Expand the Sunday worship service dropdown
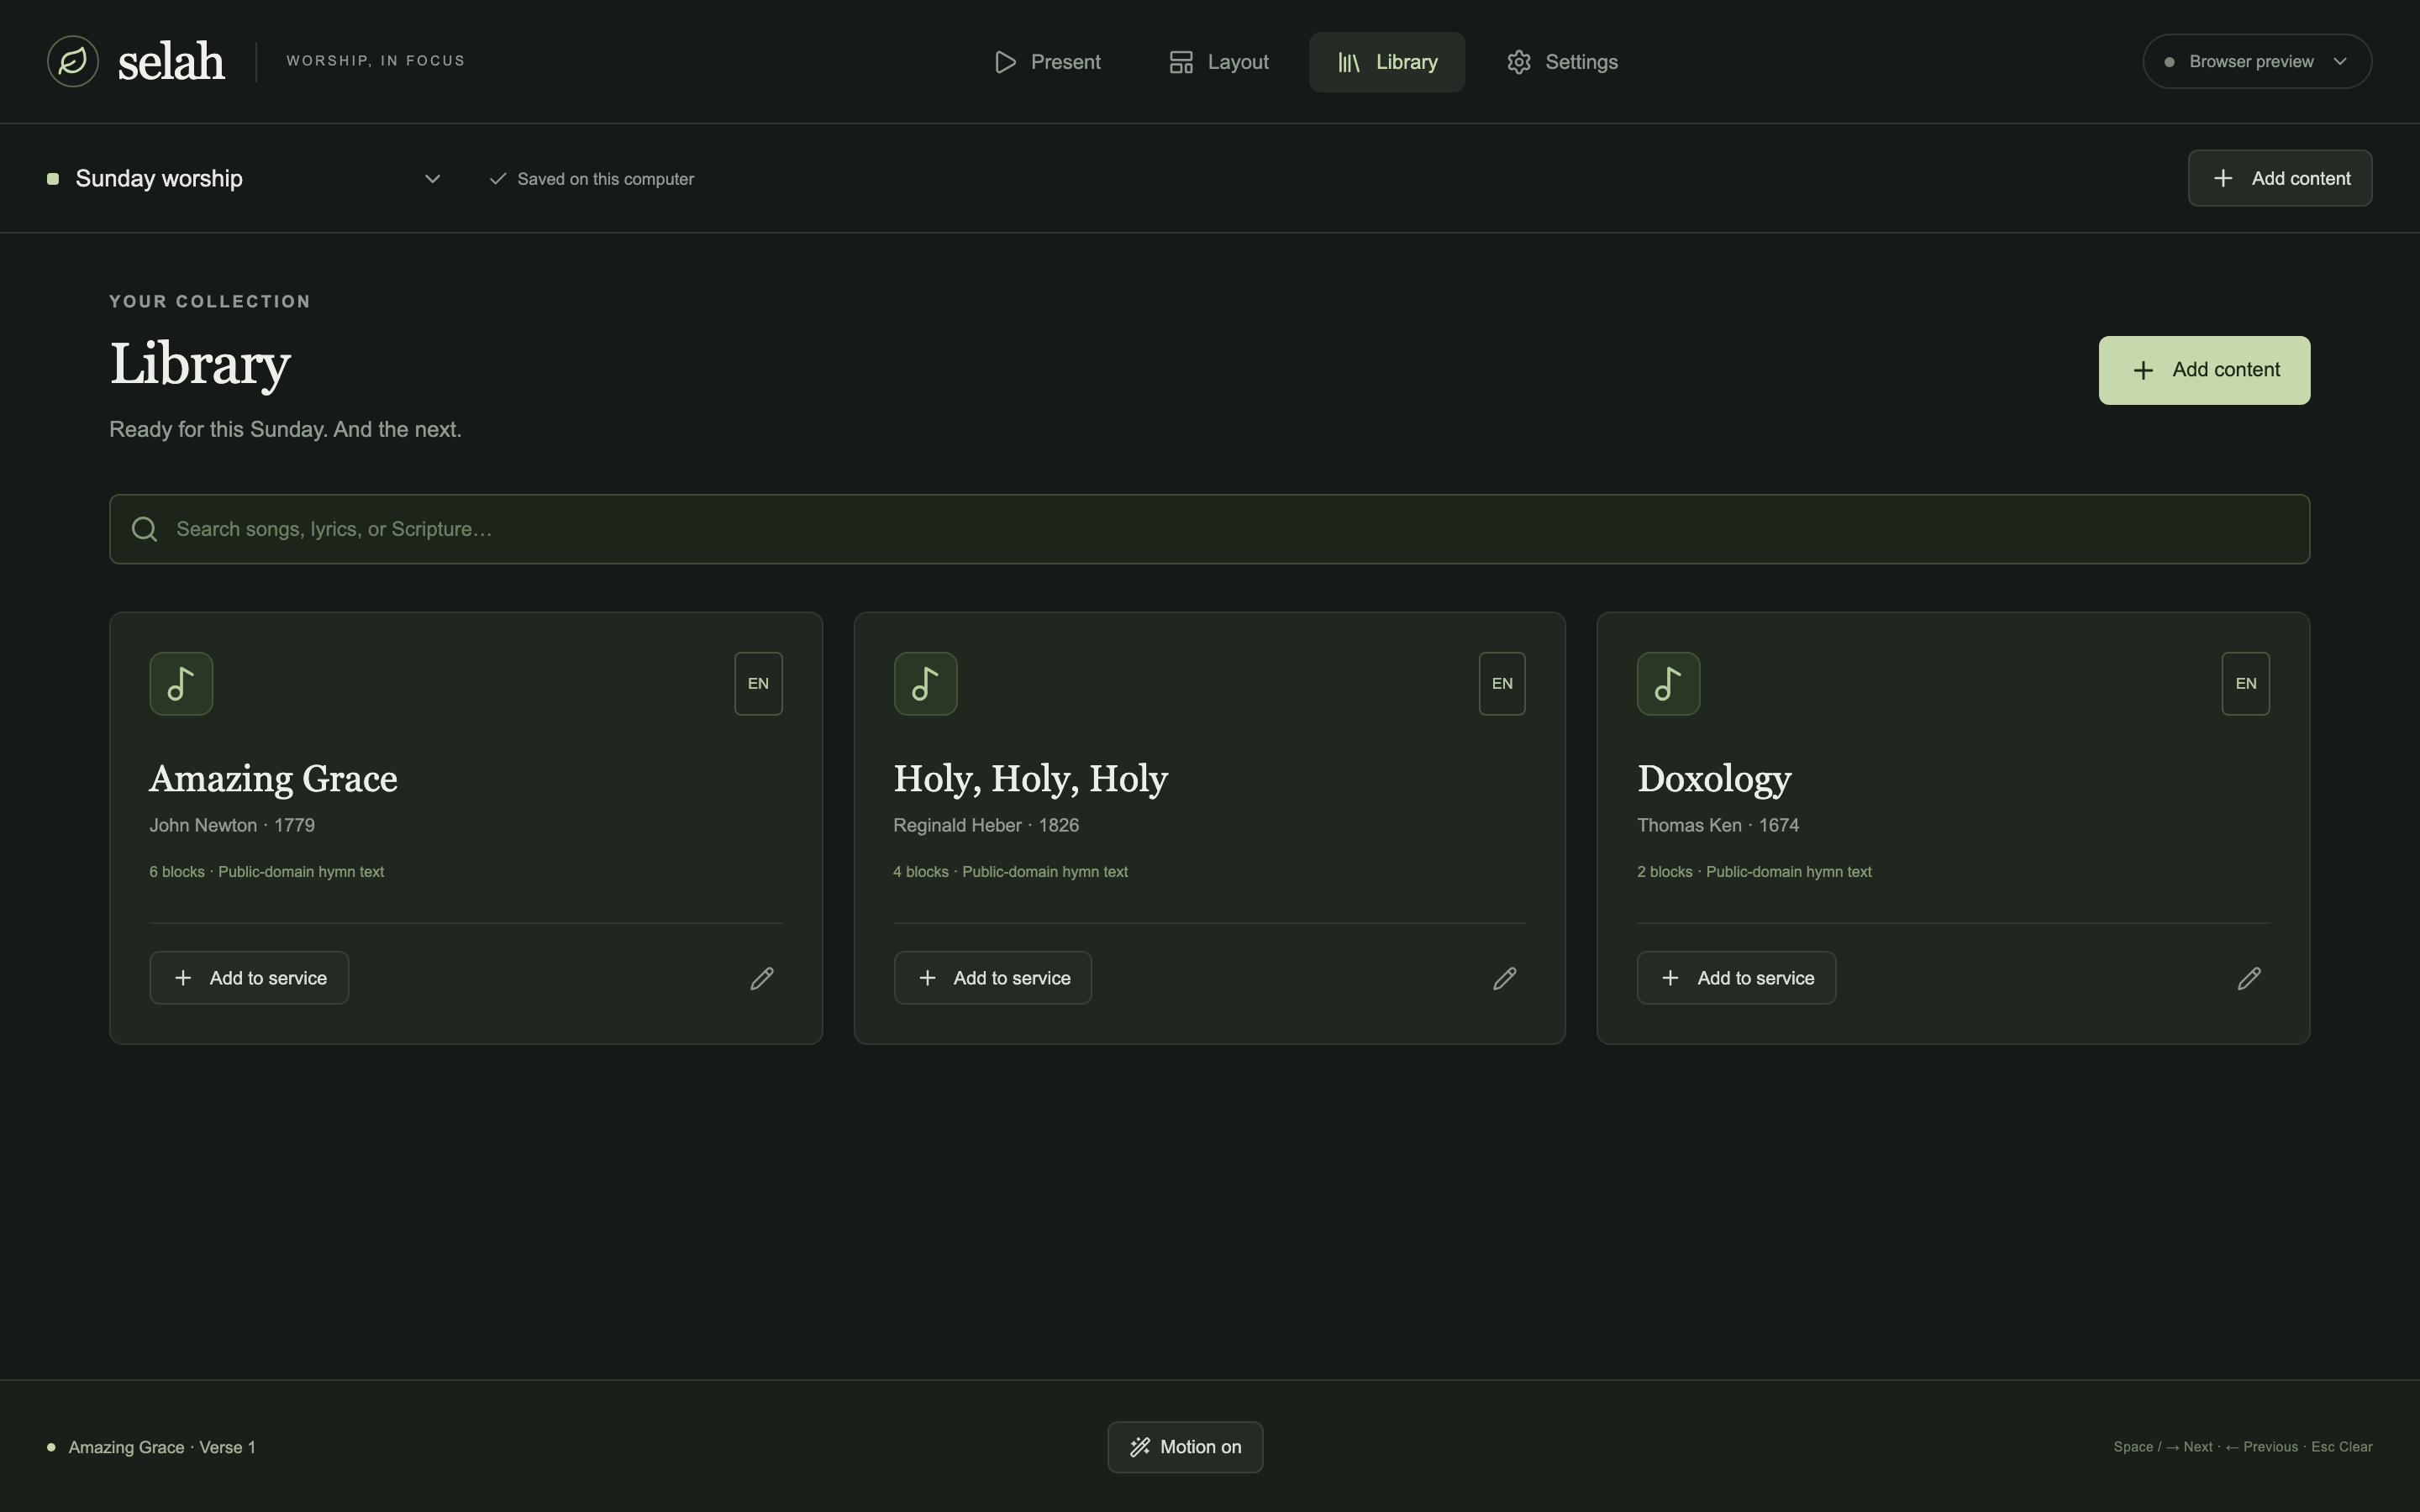The image size is (2420, 1512). (x=245, y=178)
